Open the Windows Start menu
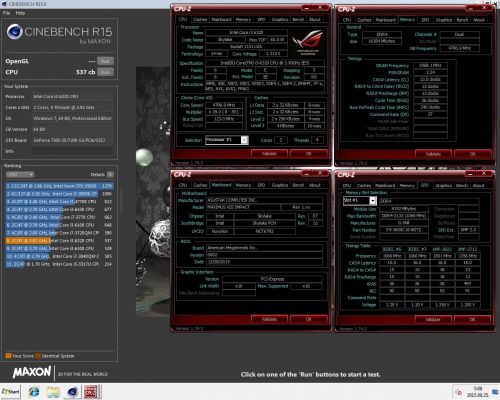The height and width of the screenshot is (400, 500). click(x=11, y=392)
